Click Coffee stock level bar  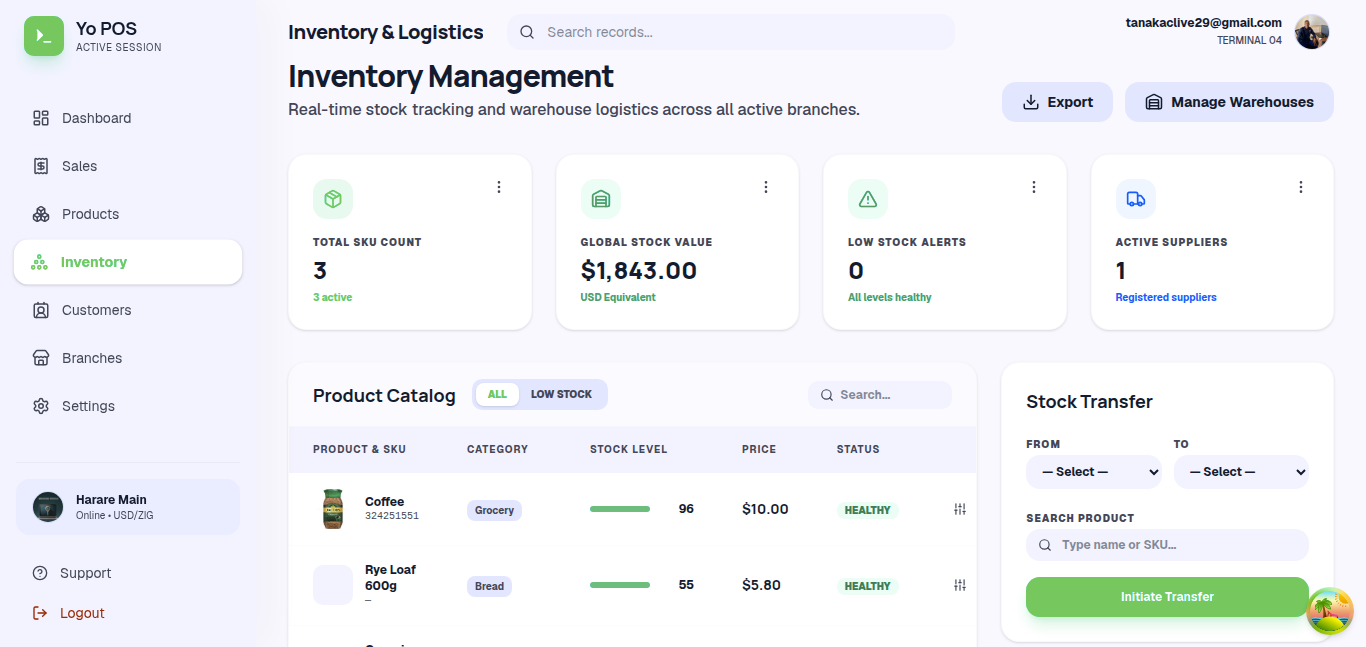click(620, 509)
